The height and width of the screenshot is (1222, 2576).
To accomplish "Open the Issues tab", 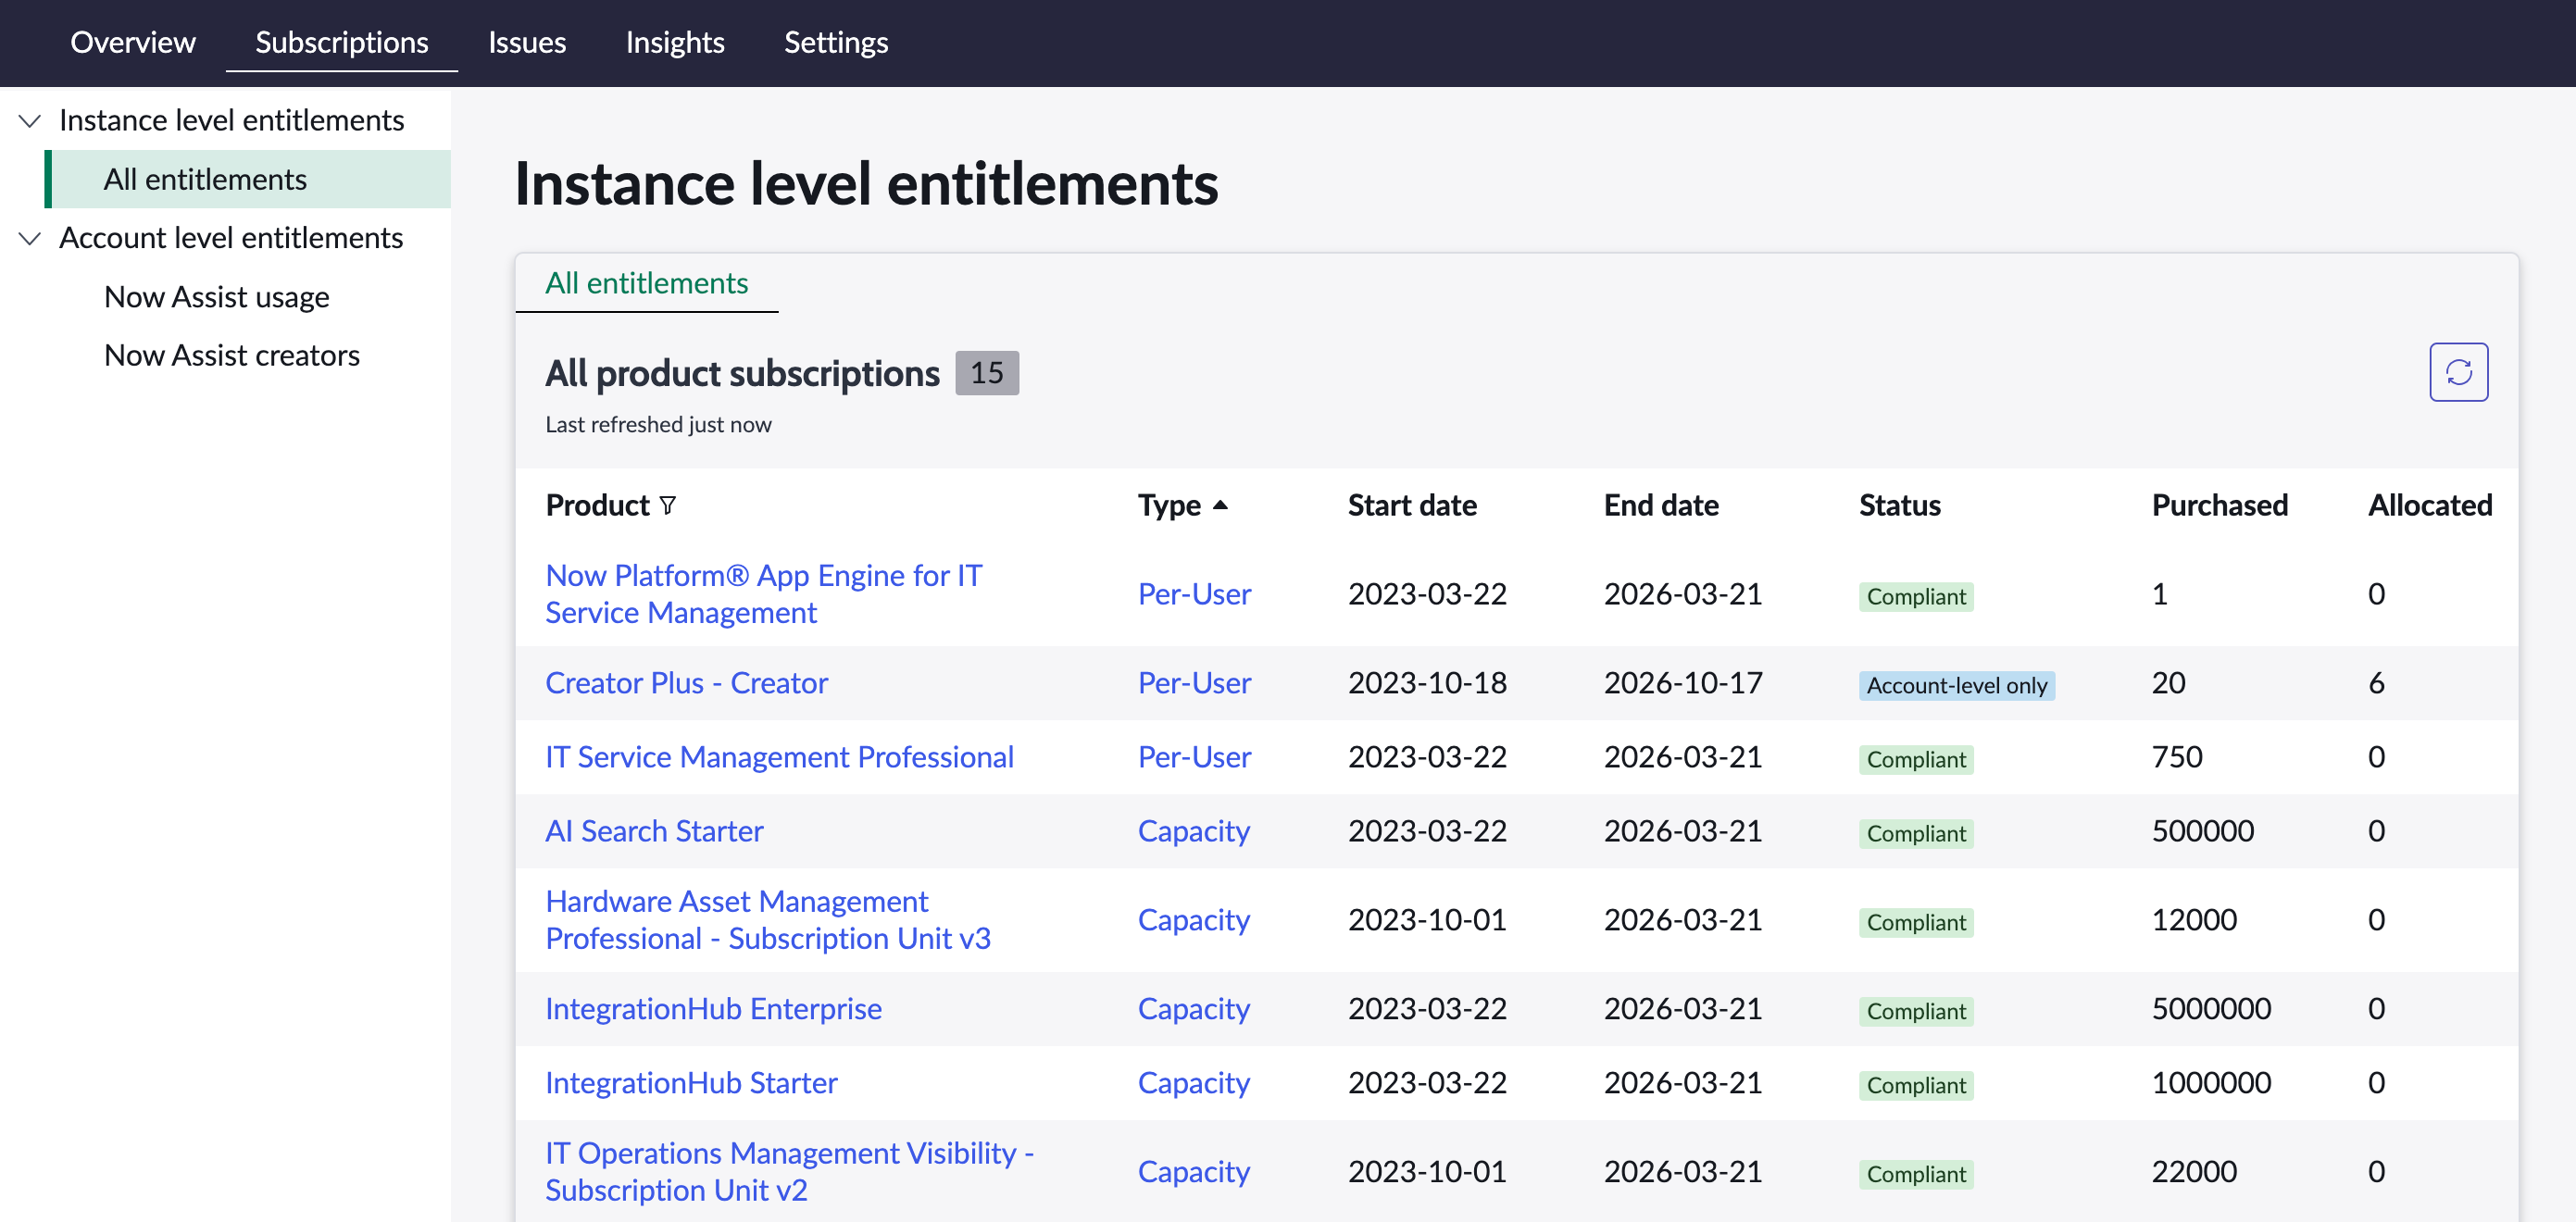I will click(527, 42).
